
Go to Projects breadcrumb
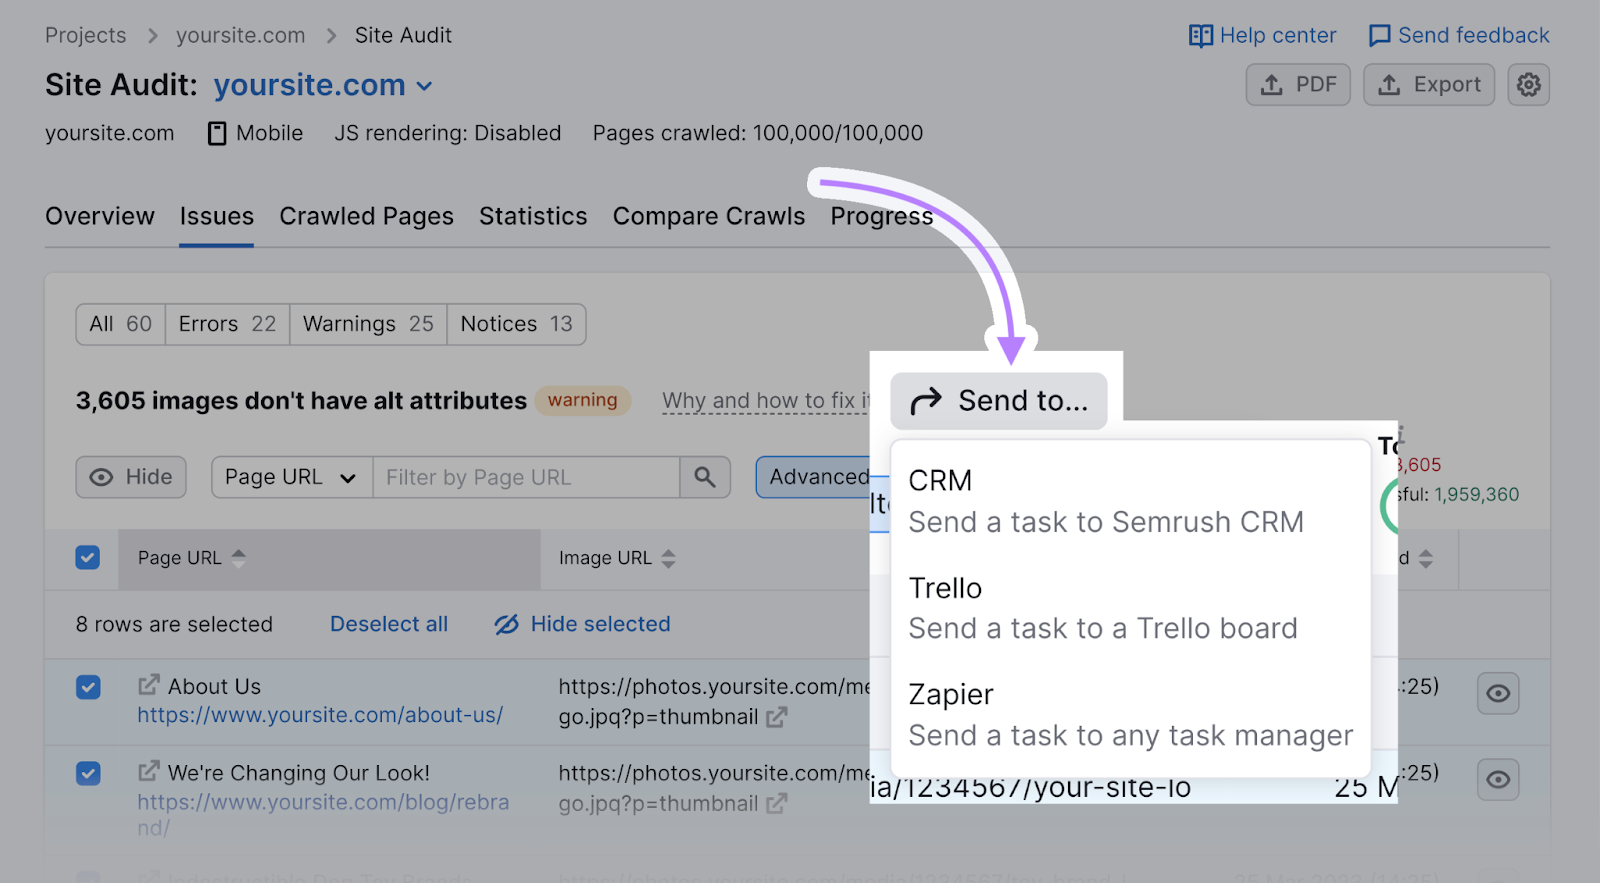(x=86, y=36)
